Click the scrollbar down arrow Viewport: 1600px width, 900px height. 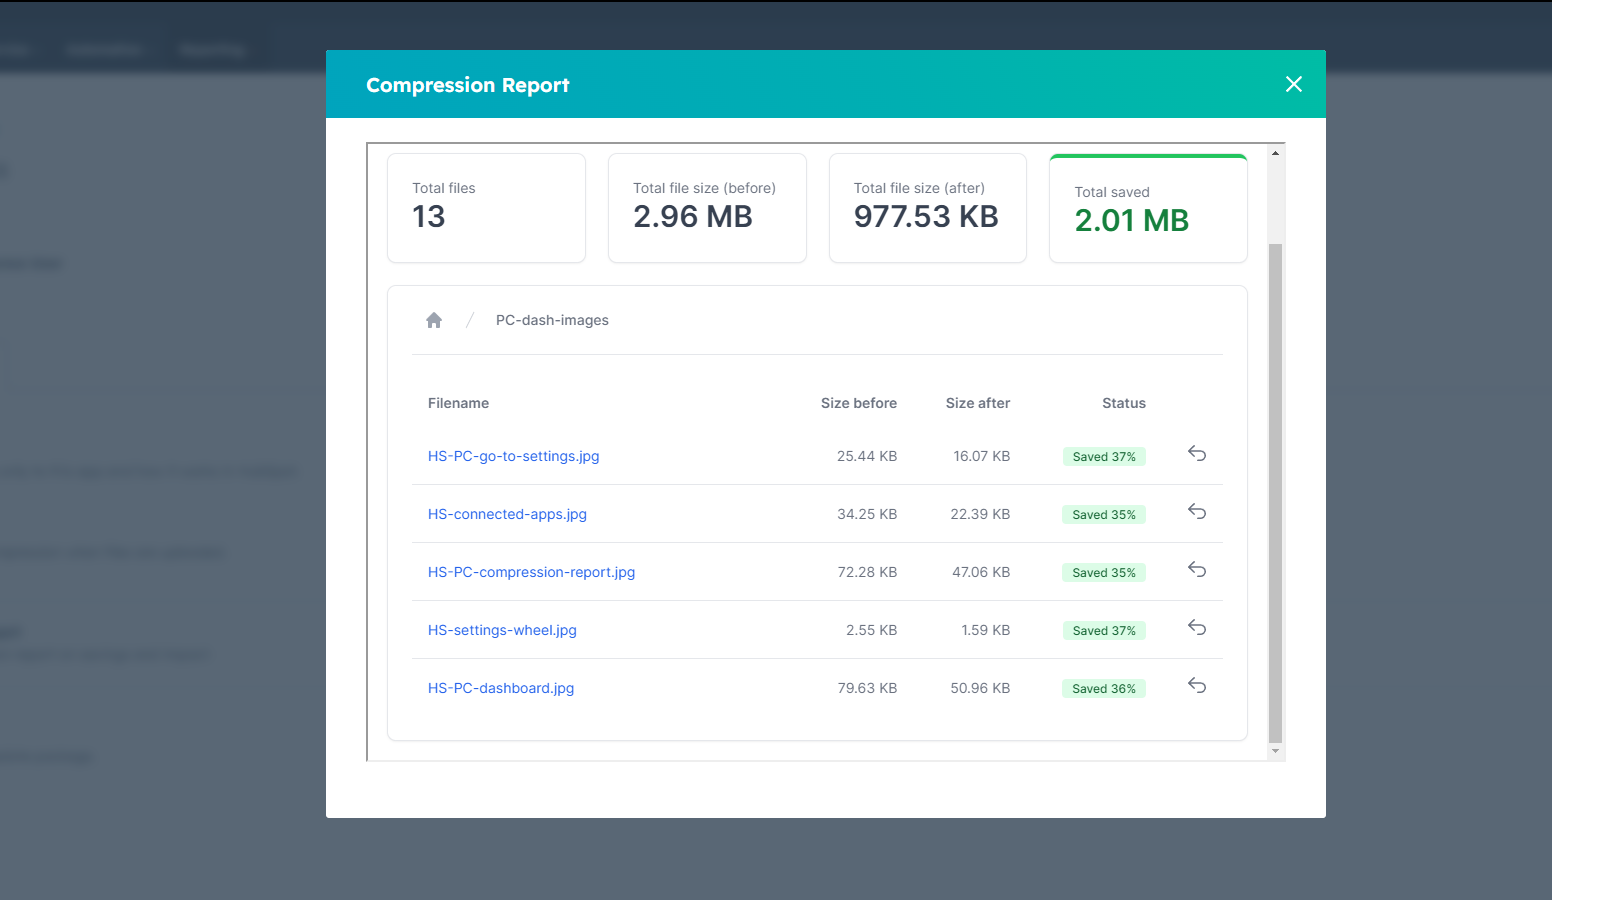coord(1275,751)
